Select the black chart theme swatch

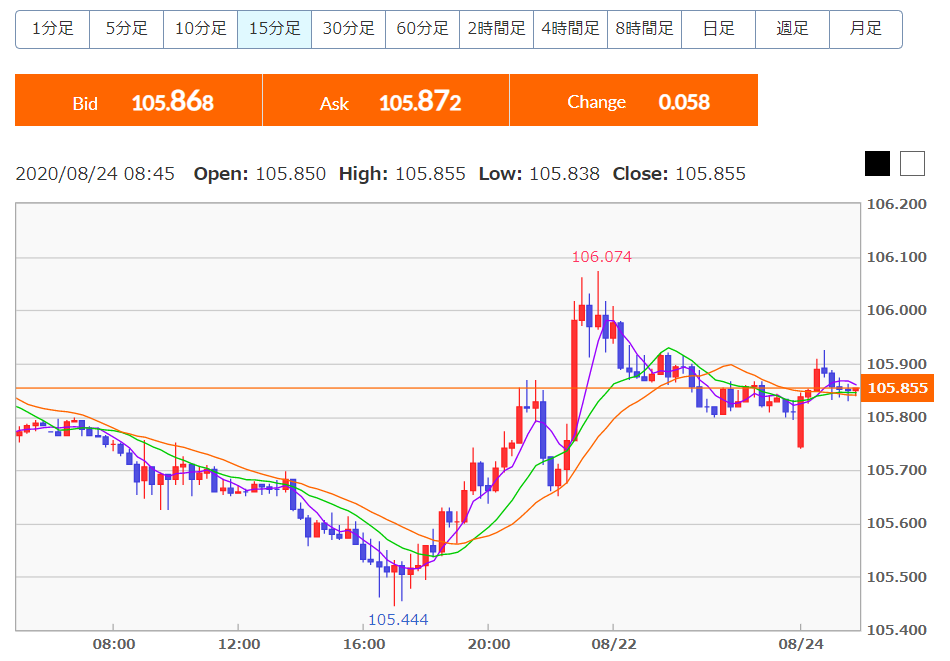[x=877, y=164]
